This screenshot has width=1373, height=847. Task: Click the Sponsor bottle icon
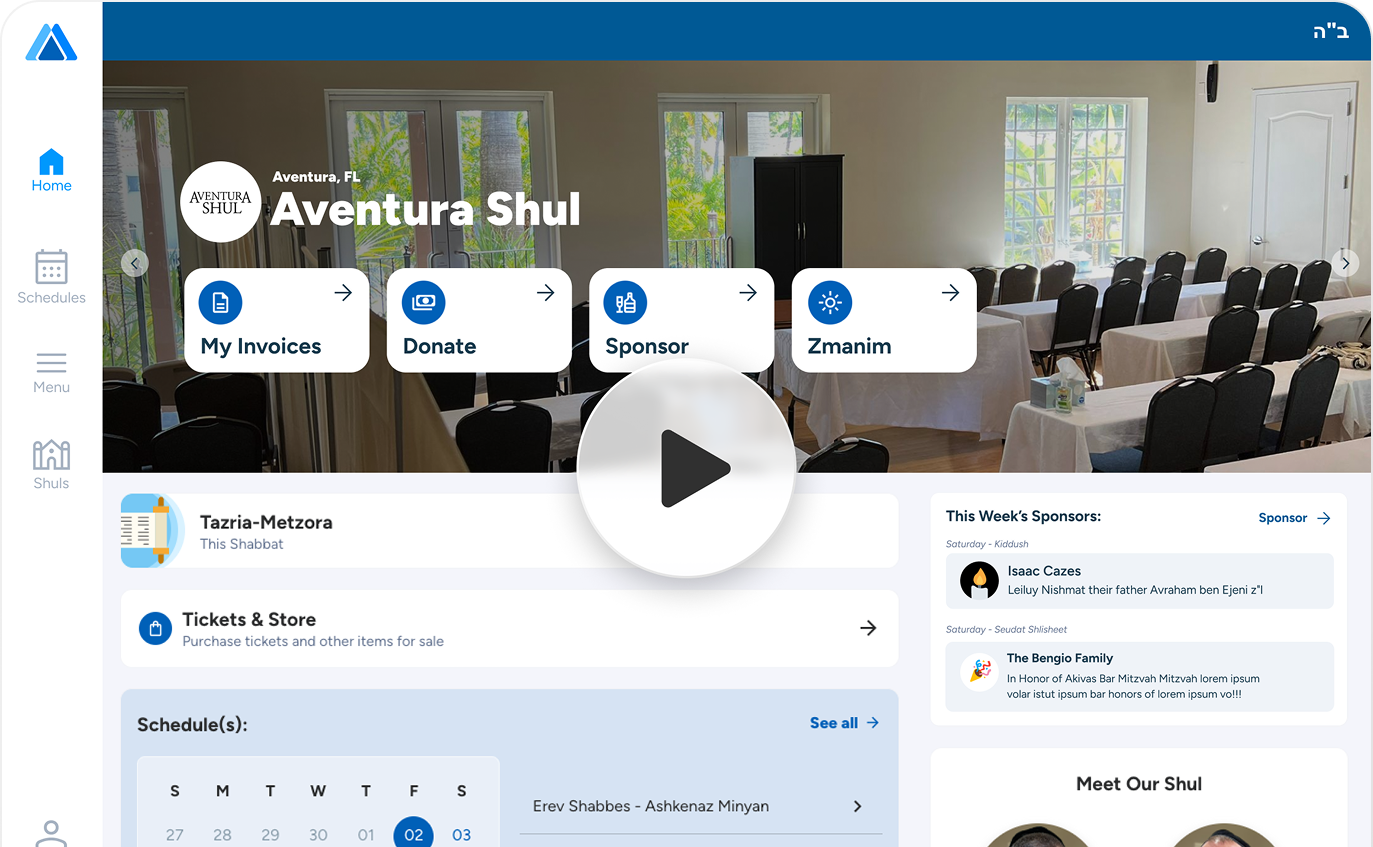pyautogui.click(x=626, y=303)
